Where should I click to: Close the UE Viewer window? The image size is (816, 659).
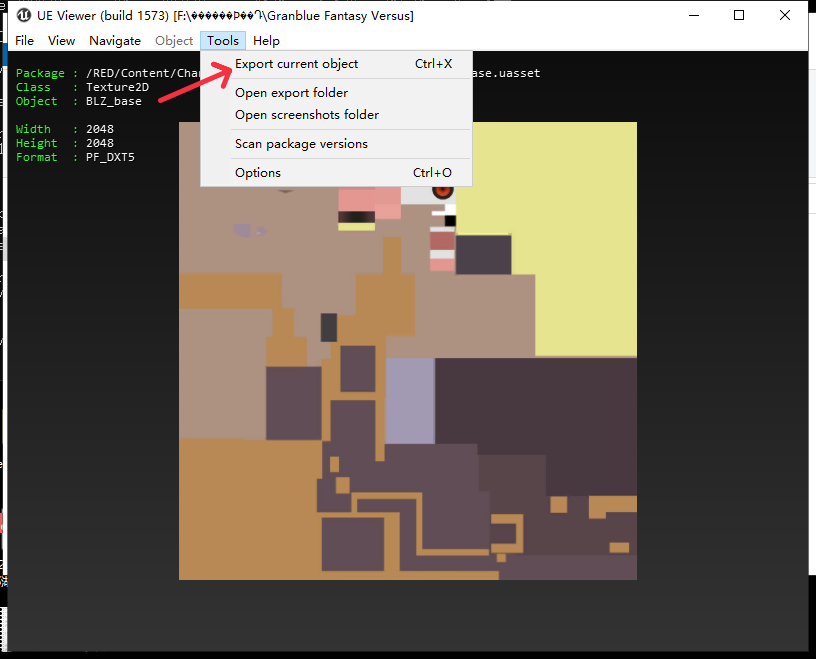pos(785,16)
